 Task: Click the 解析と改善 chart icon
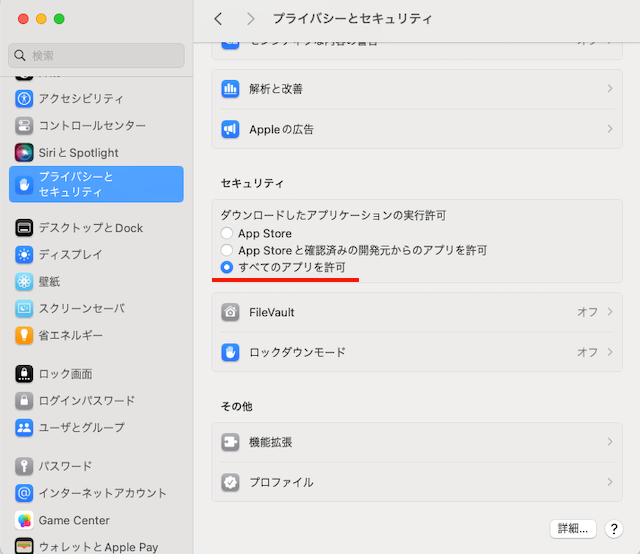pos(230,89)
